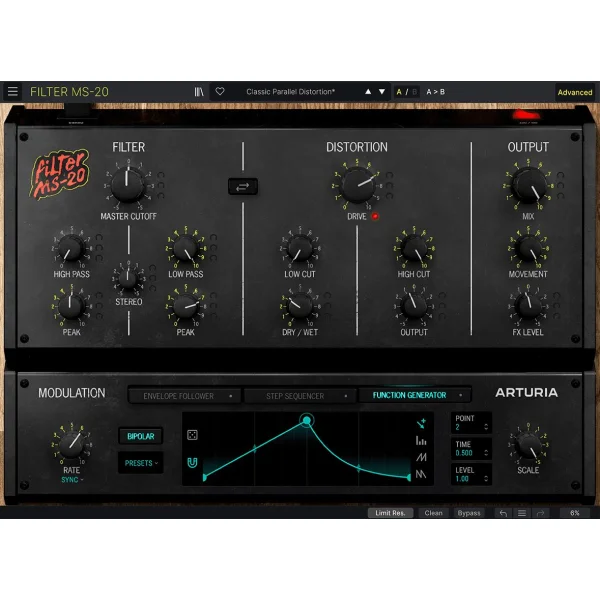Screen dimensions: 600x600
Task: Select the curve's starting point handle
Action: click(x=205, y=477)
